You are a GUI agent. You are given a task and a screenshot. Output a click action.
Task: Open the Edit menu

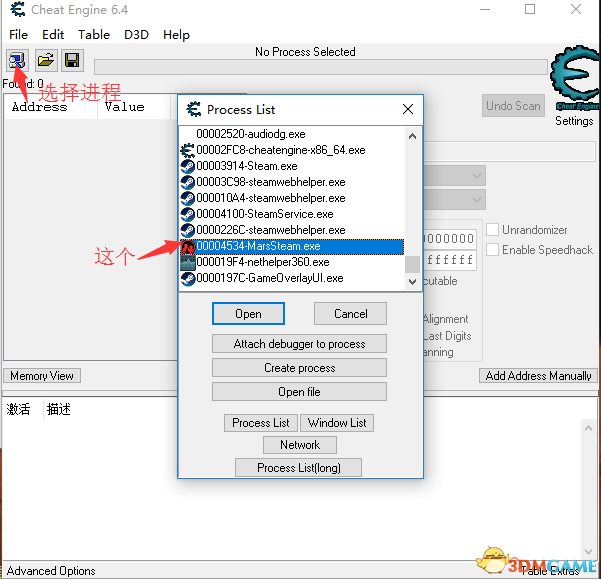(53, 34)
